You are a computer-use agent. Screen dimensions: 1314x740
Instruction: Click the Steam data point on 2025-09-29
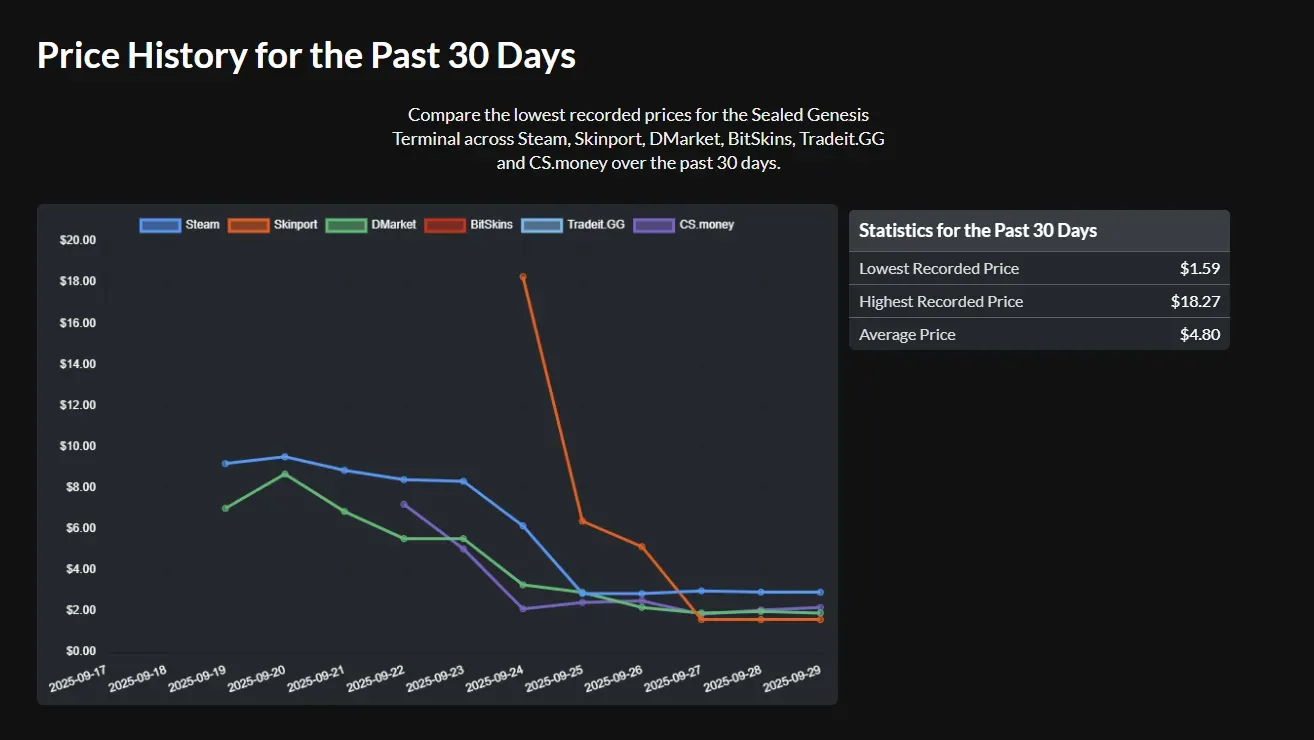[x=820, y=592]
